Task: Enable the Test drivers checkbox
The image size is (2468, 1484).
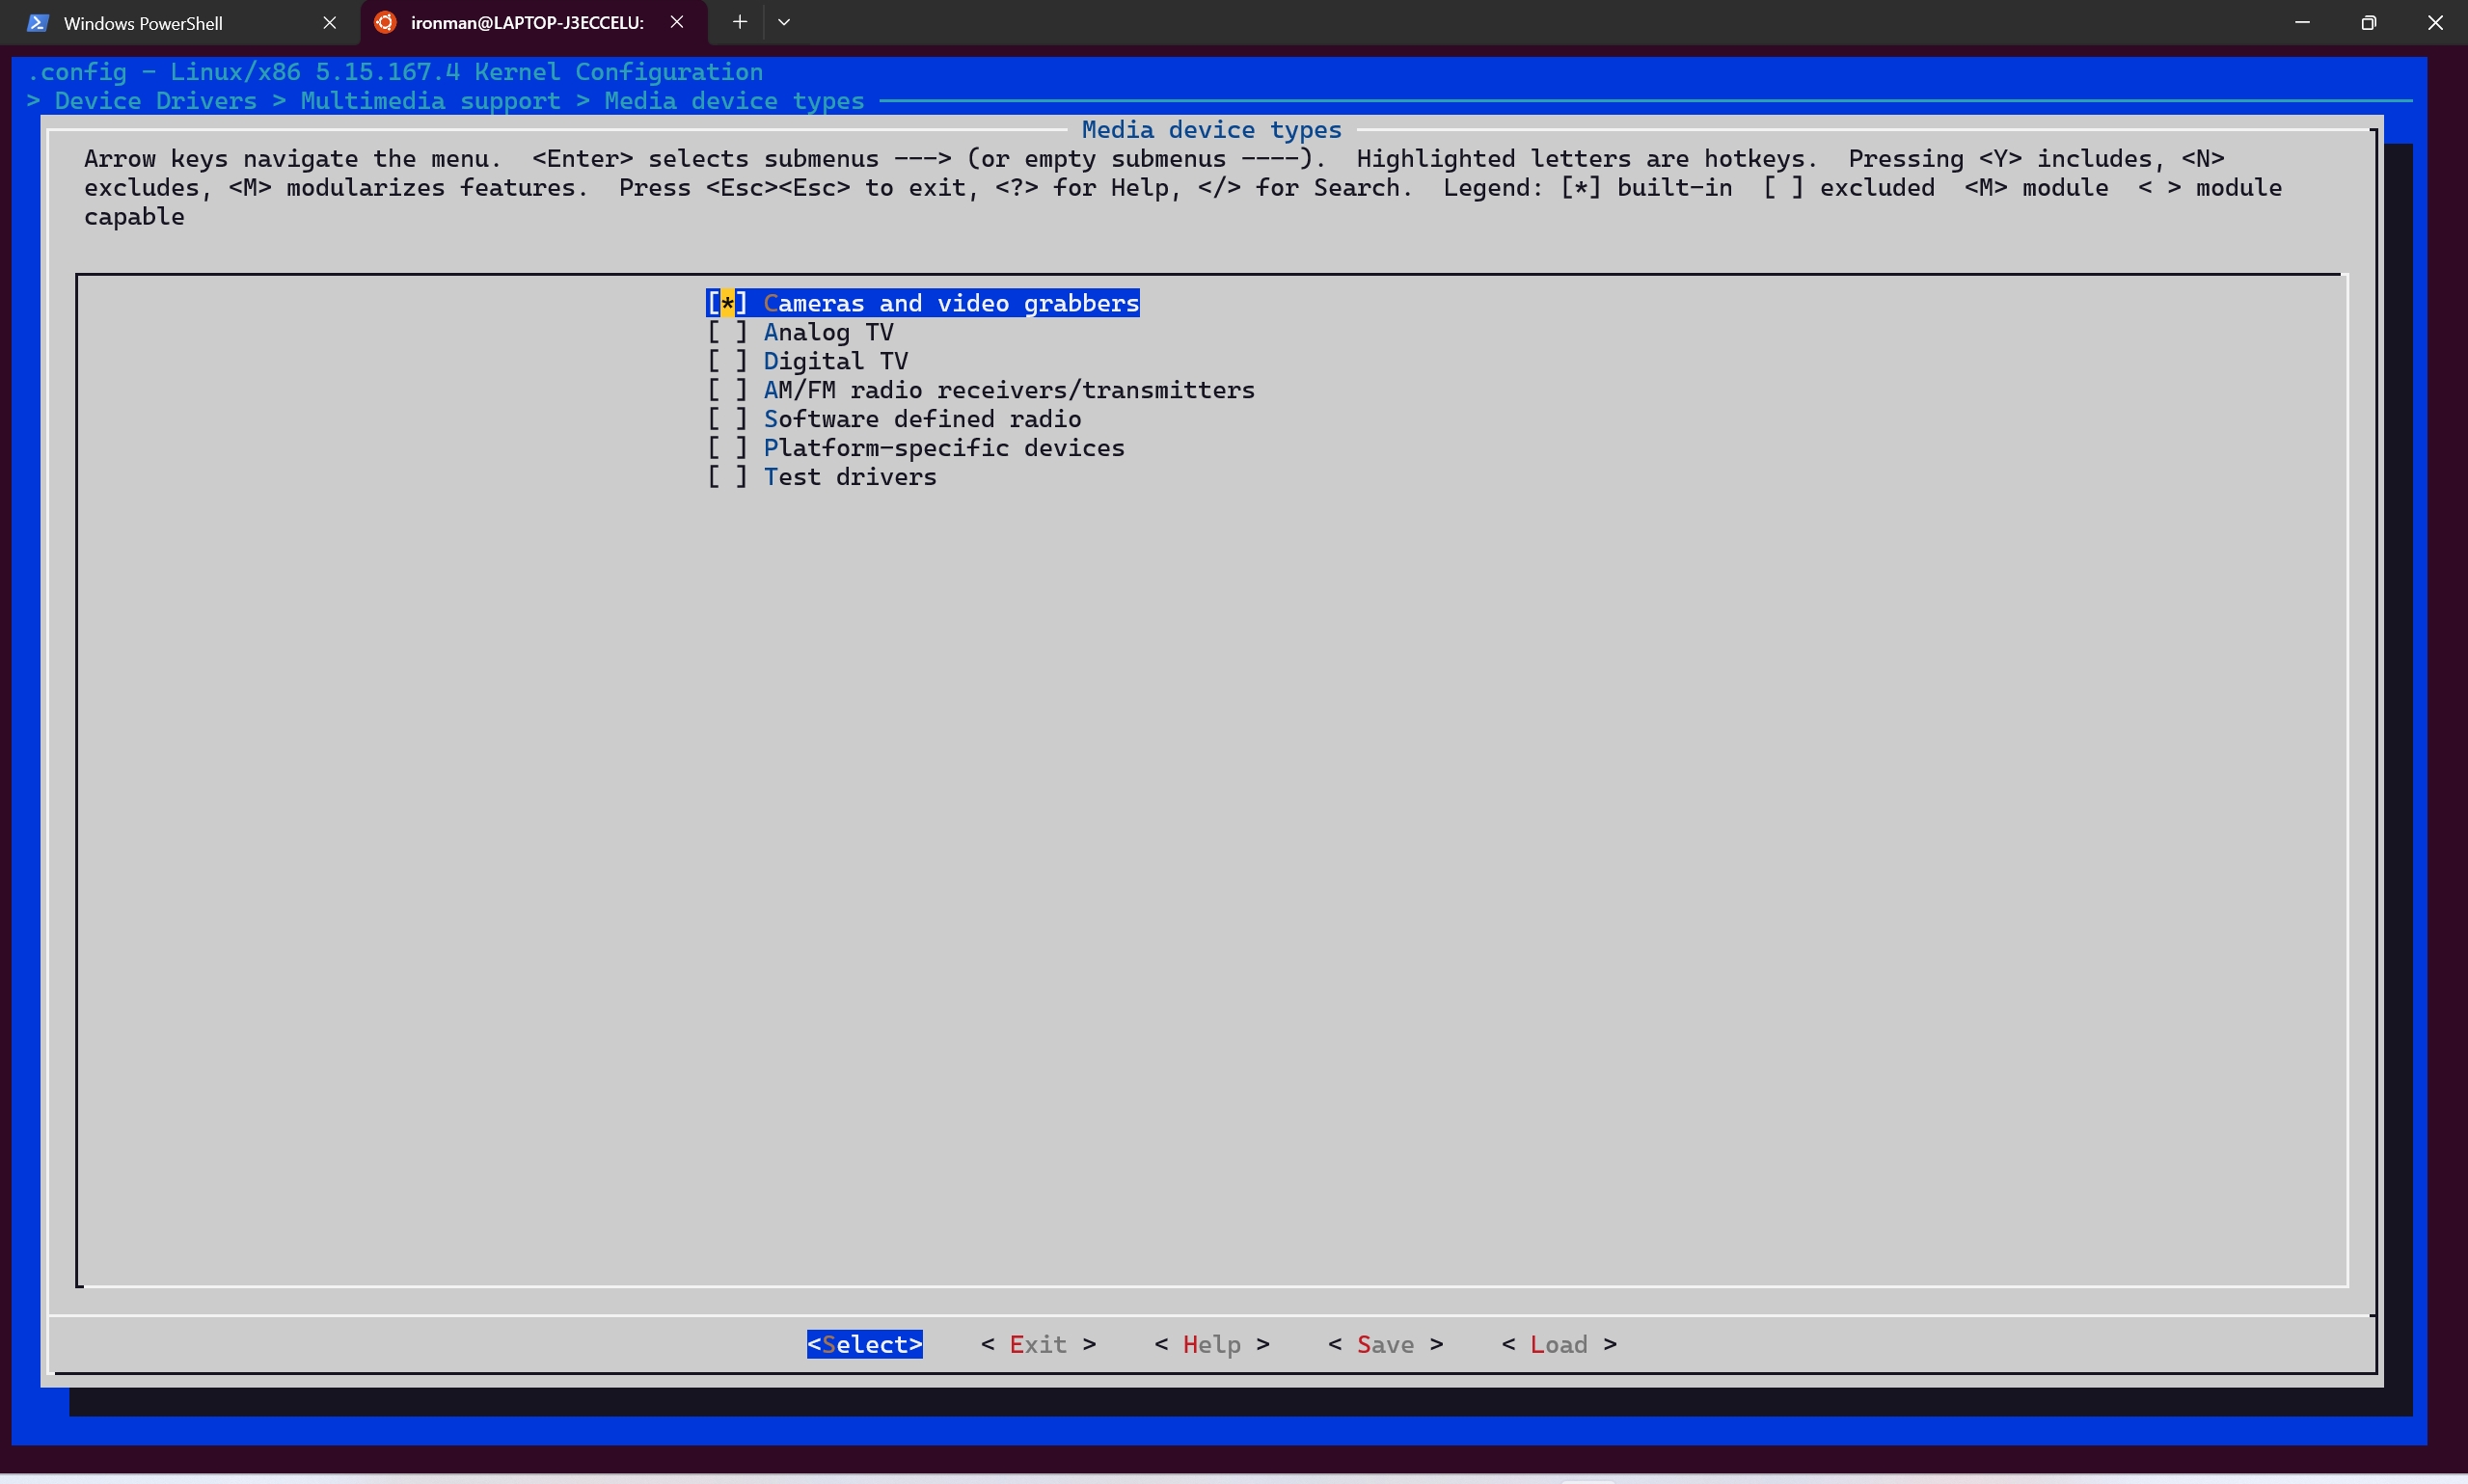Action: 727,477
